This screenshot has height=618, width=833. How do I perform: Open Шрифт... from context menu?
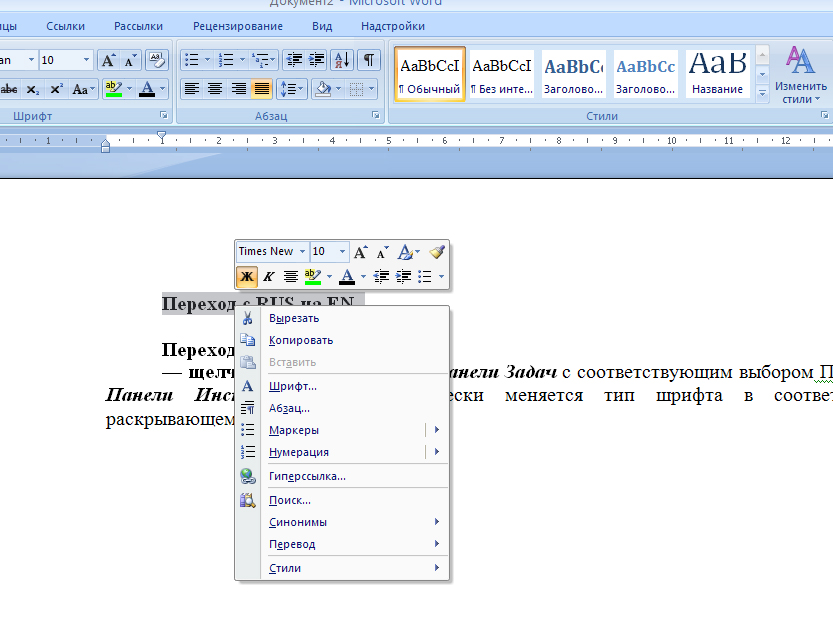[x=342, y=386]
